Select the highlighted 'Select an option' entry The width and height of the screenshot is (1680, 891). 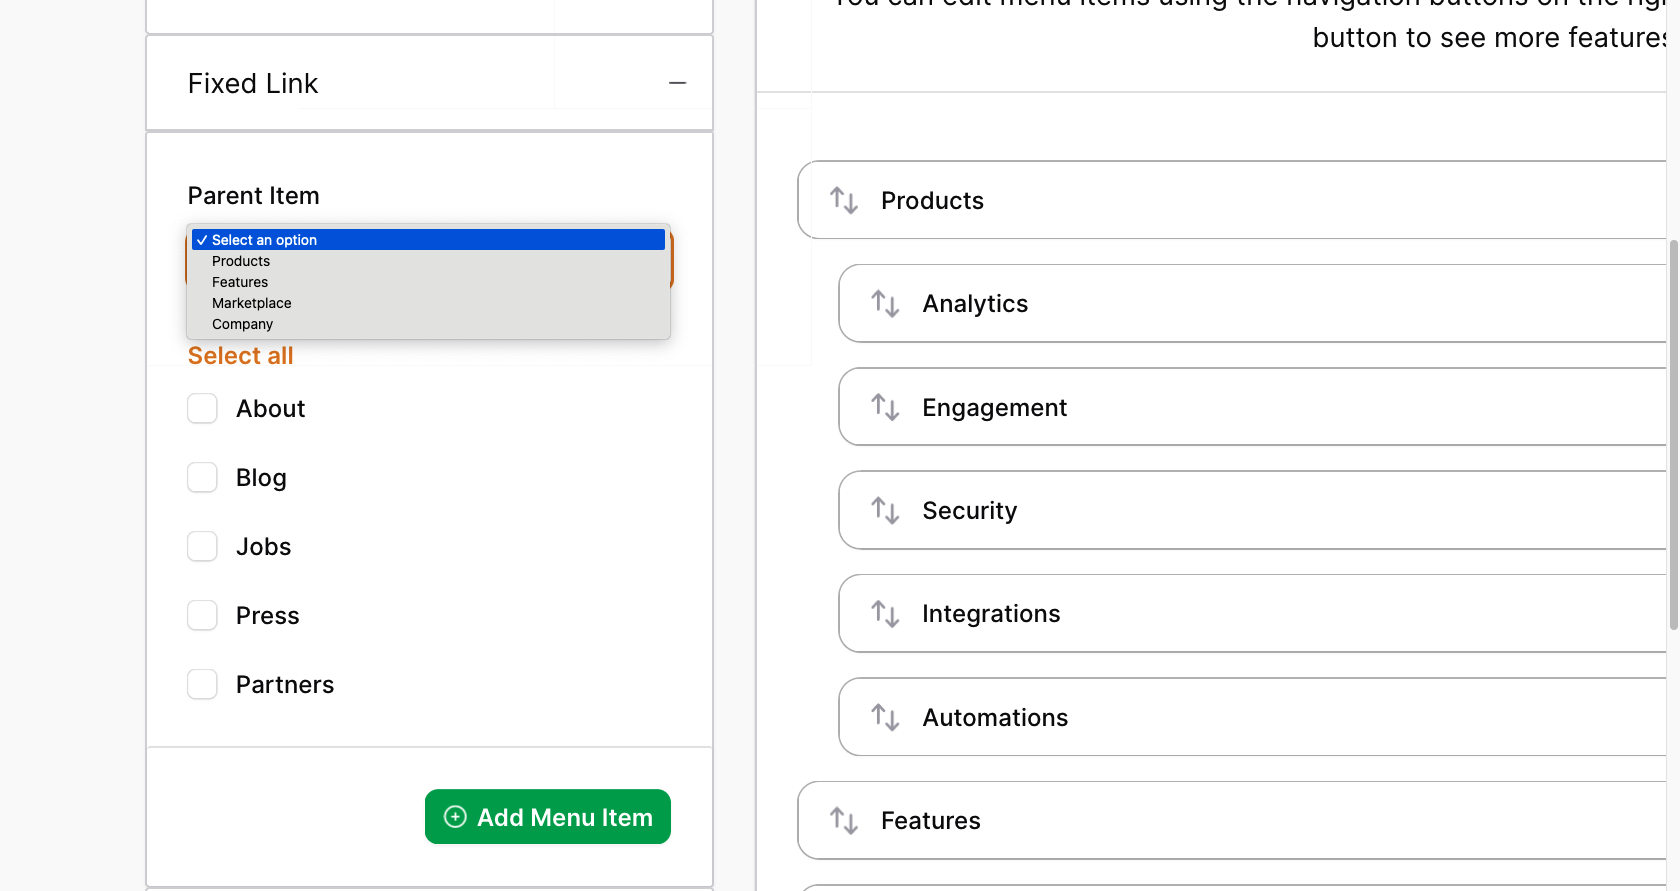(428, 240)
